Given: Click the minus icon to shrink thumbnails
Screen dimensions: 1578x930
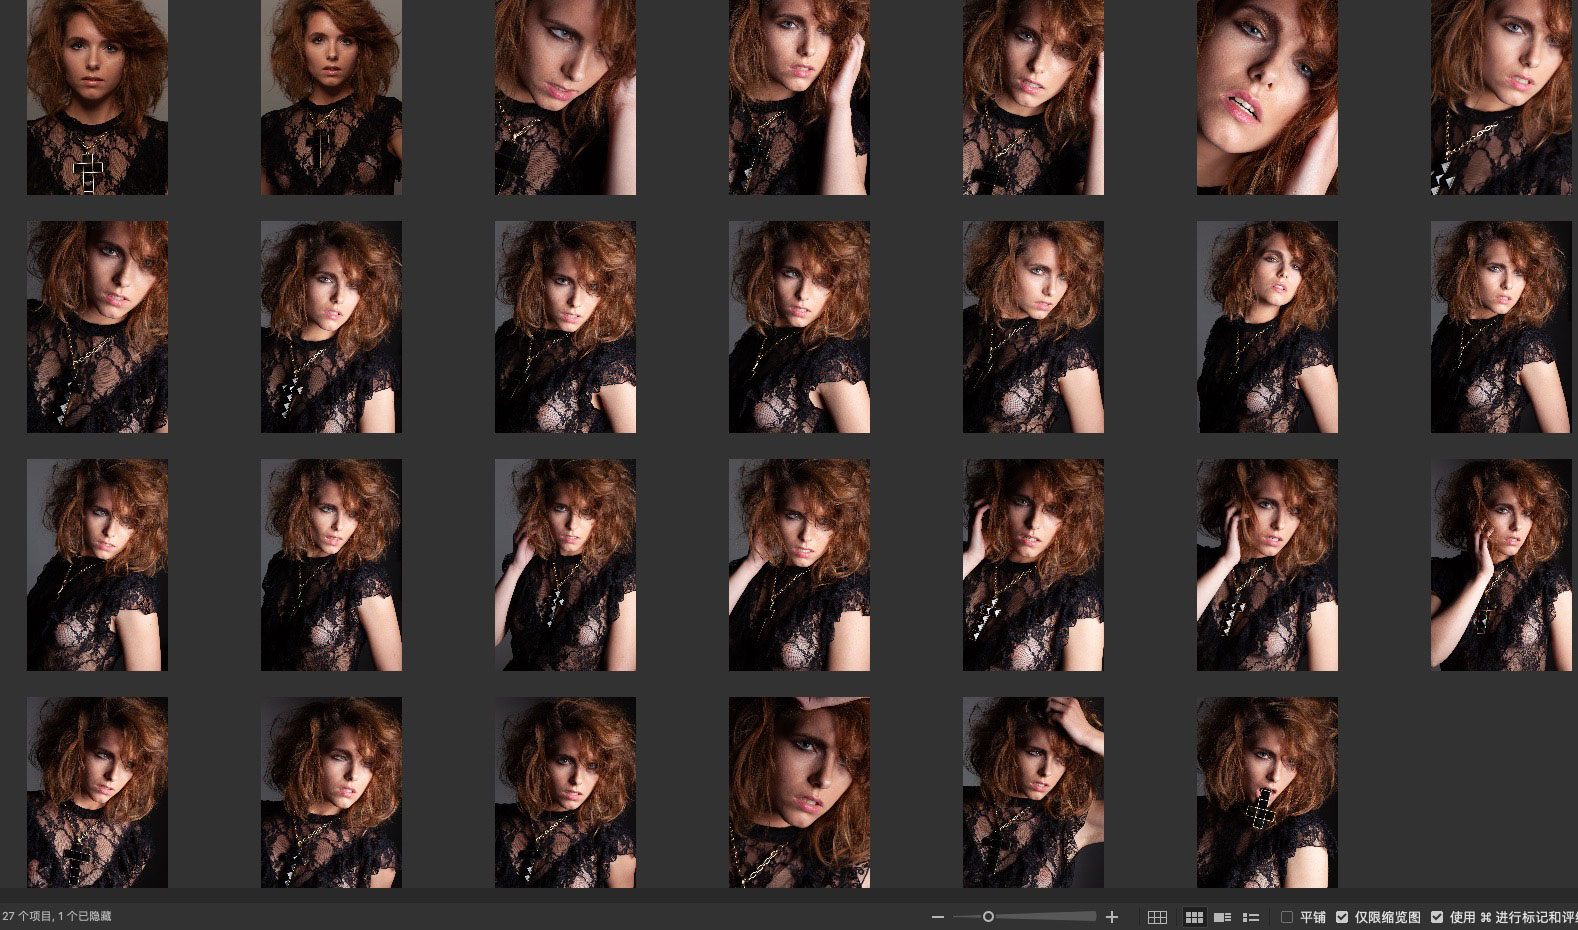Looking at the screenshot, I should click(x=937, y=917).
